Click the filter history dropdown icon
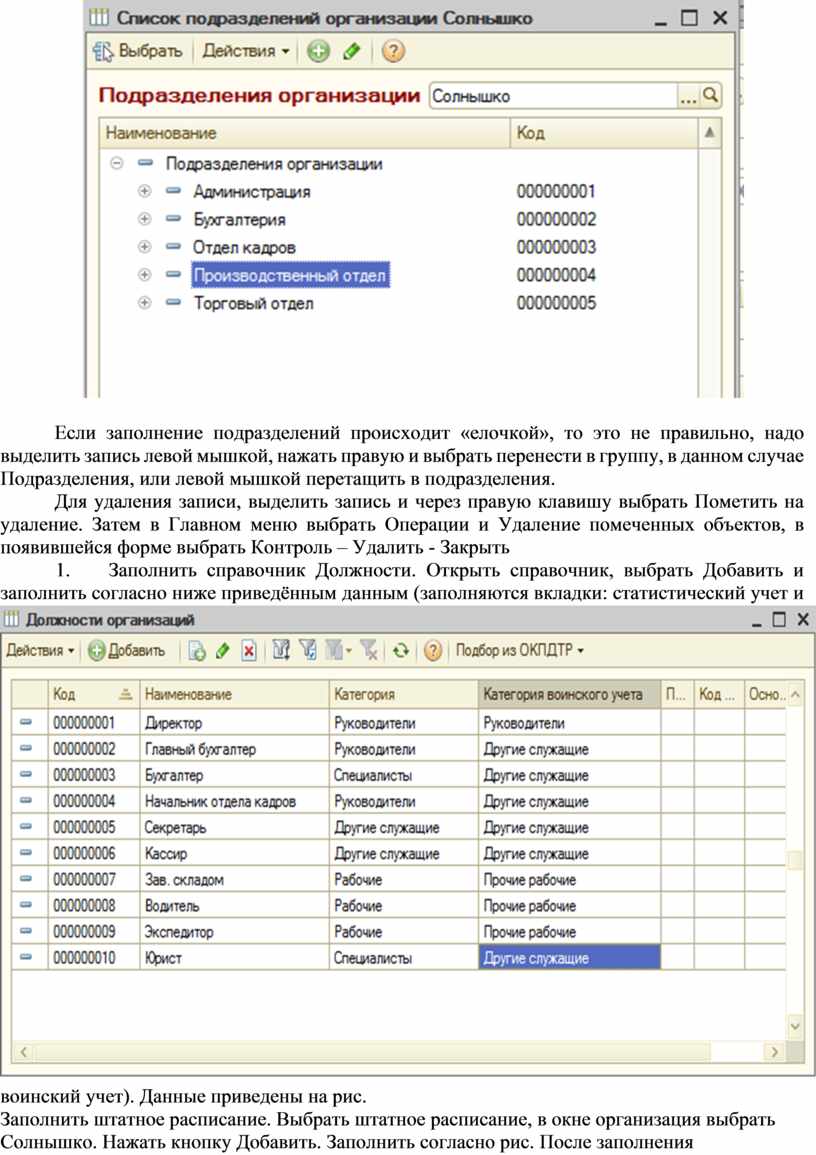Image resolution: width=816 pixels, height=1155 pixels. [339, 650]
